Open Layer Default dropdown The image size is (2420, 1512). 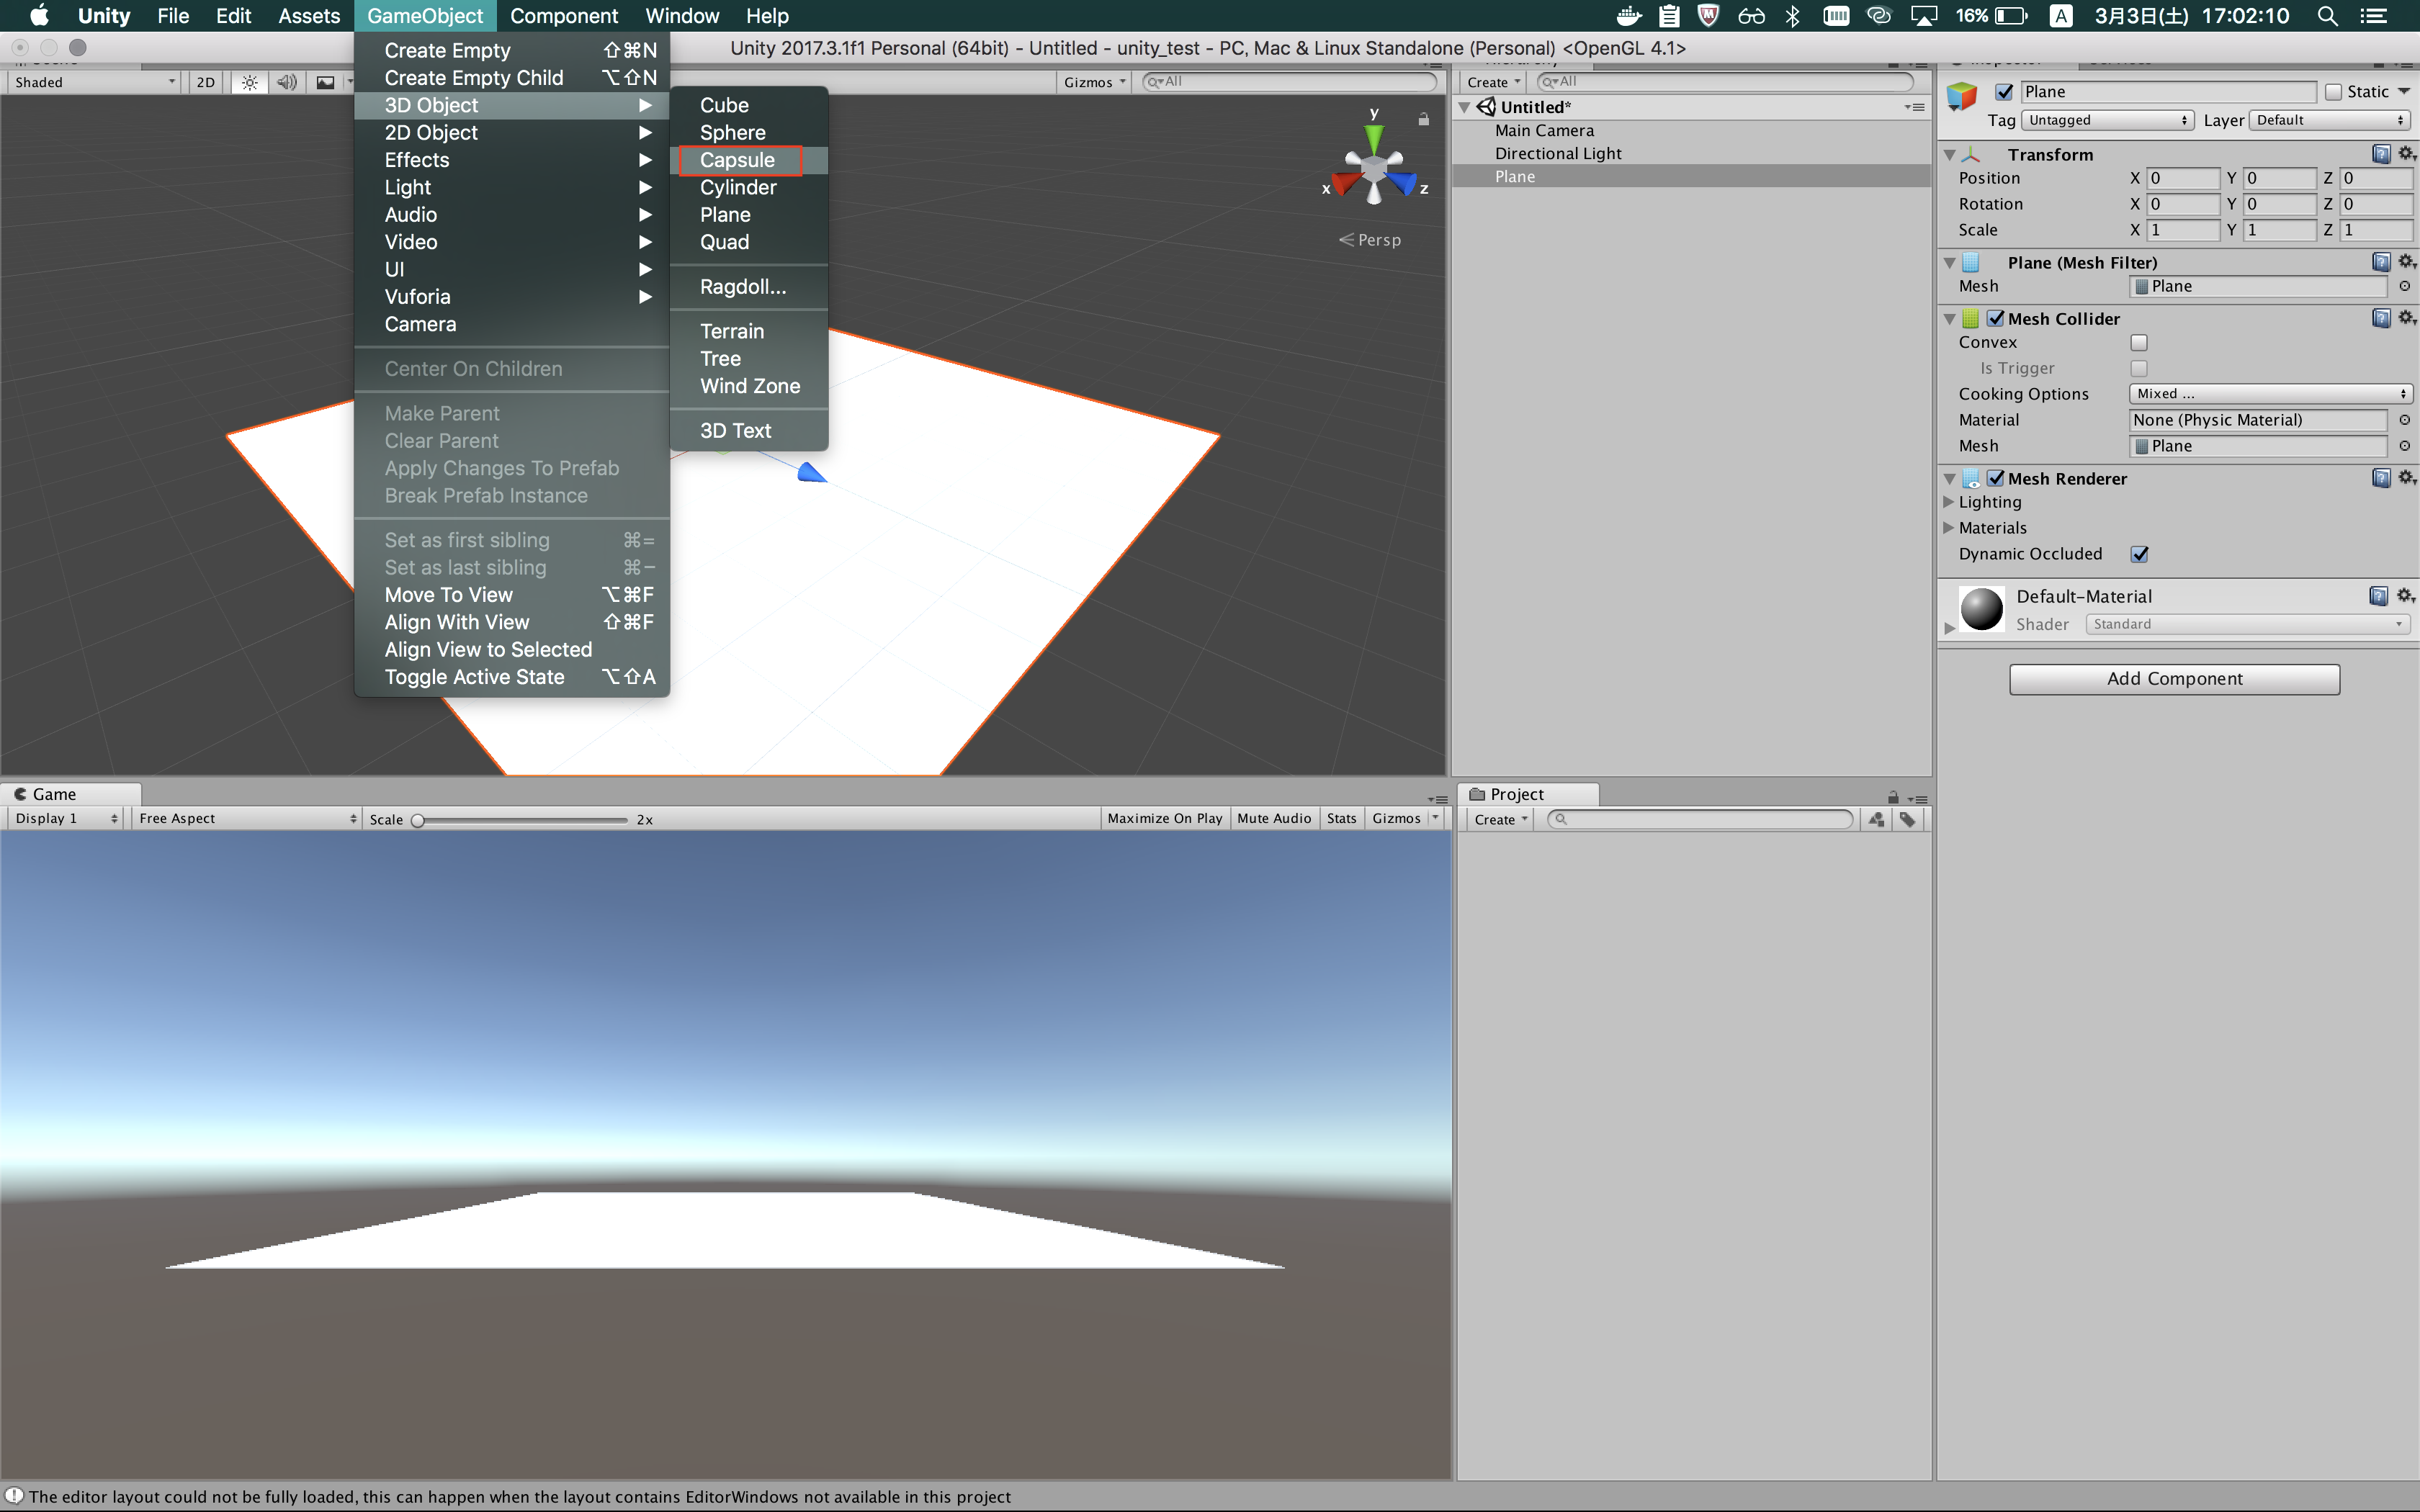point(2331,120)
